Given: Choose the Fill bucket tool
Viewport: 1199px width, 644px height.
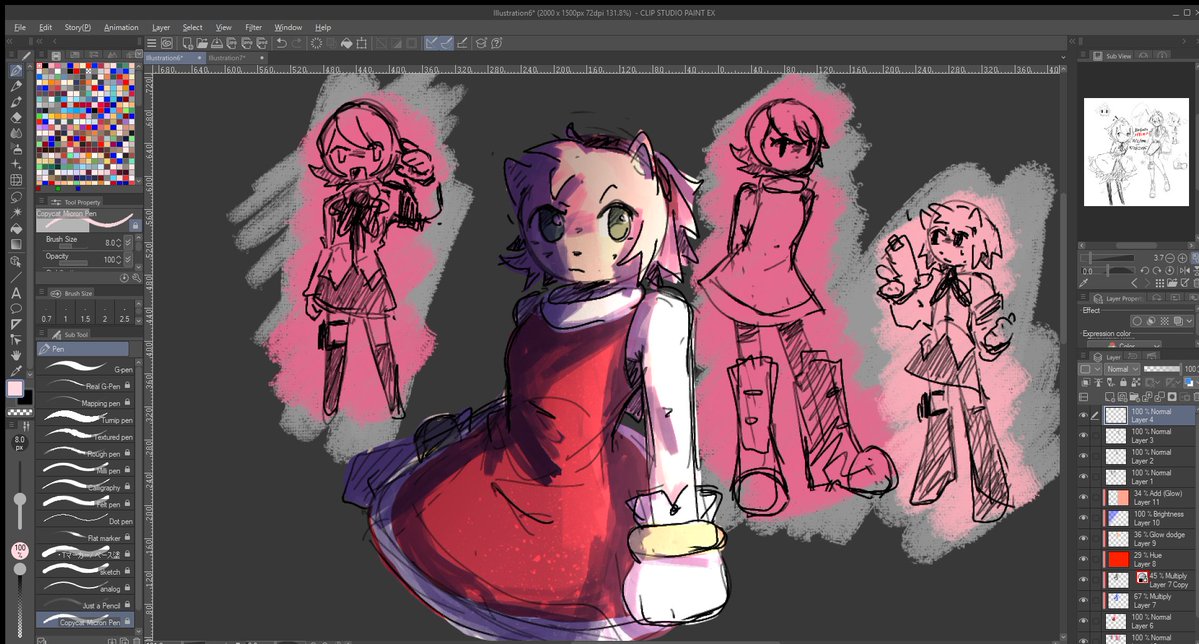Looking at the screenshot, I should click(16, 228).
